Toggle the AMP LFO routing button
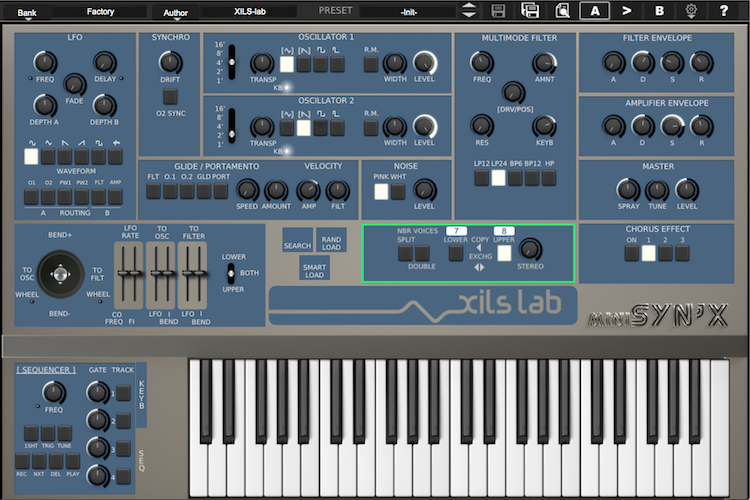Viewport: 750px width, 500px height. 115,197
